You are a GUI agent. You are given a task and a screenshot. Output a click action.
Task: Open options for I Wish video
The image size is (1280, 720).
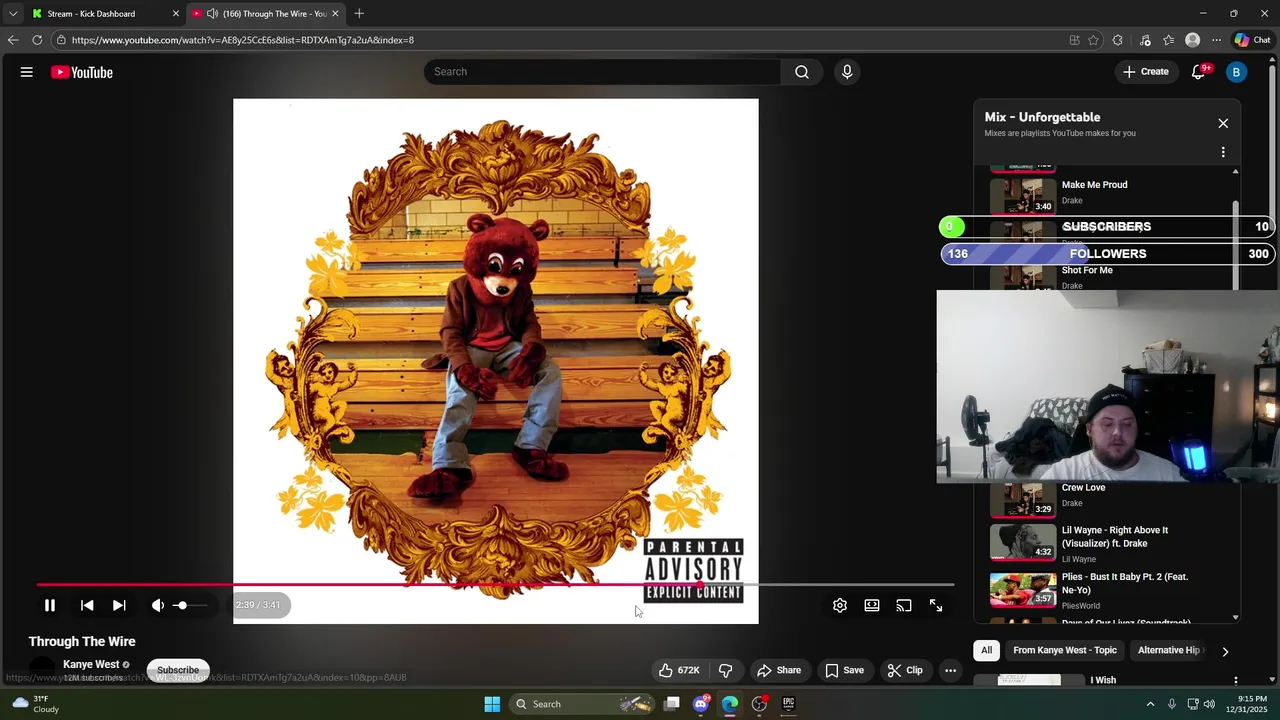pos(1235,680)
